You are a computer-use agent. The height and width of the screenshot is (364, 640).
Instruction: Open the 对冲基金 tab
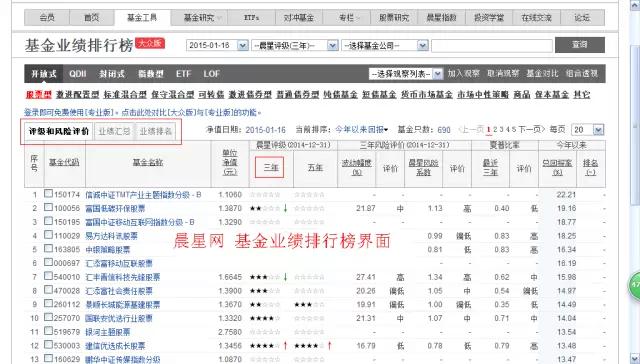point(299,18)
